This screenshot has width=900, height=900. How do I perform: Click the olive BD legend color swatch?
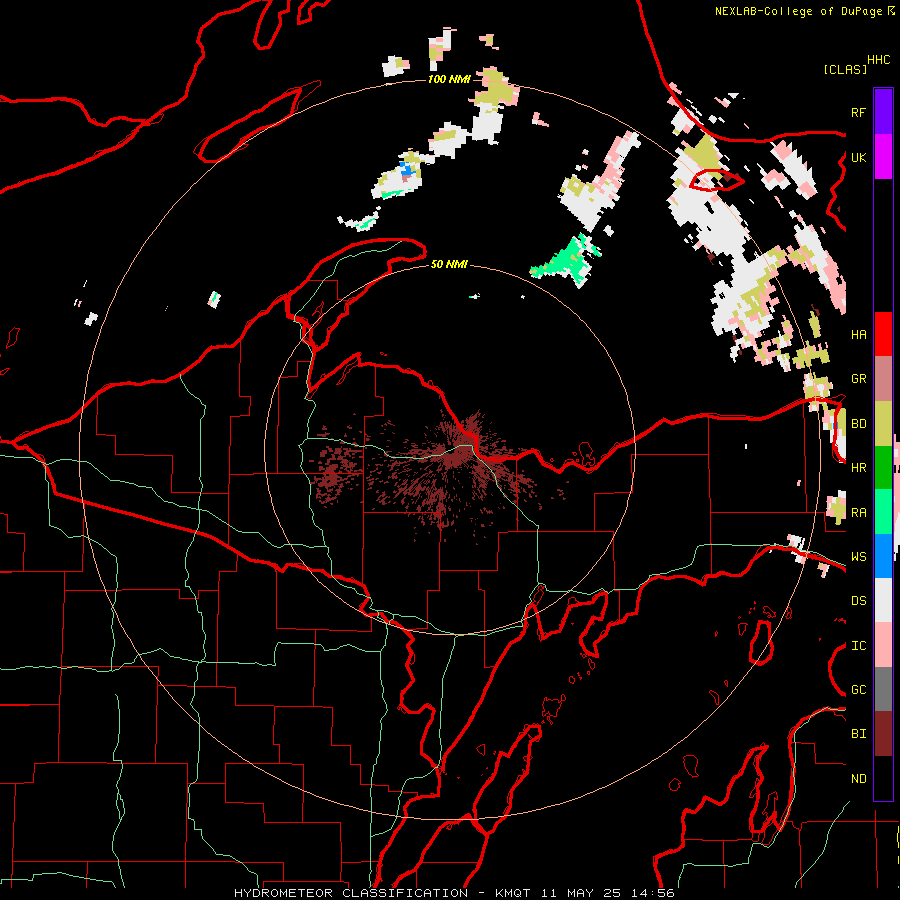click(883, 424)
